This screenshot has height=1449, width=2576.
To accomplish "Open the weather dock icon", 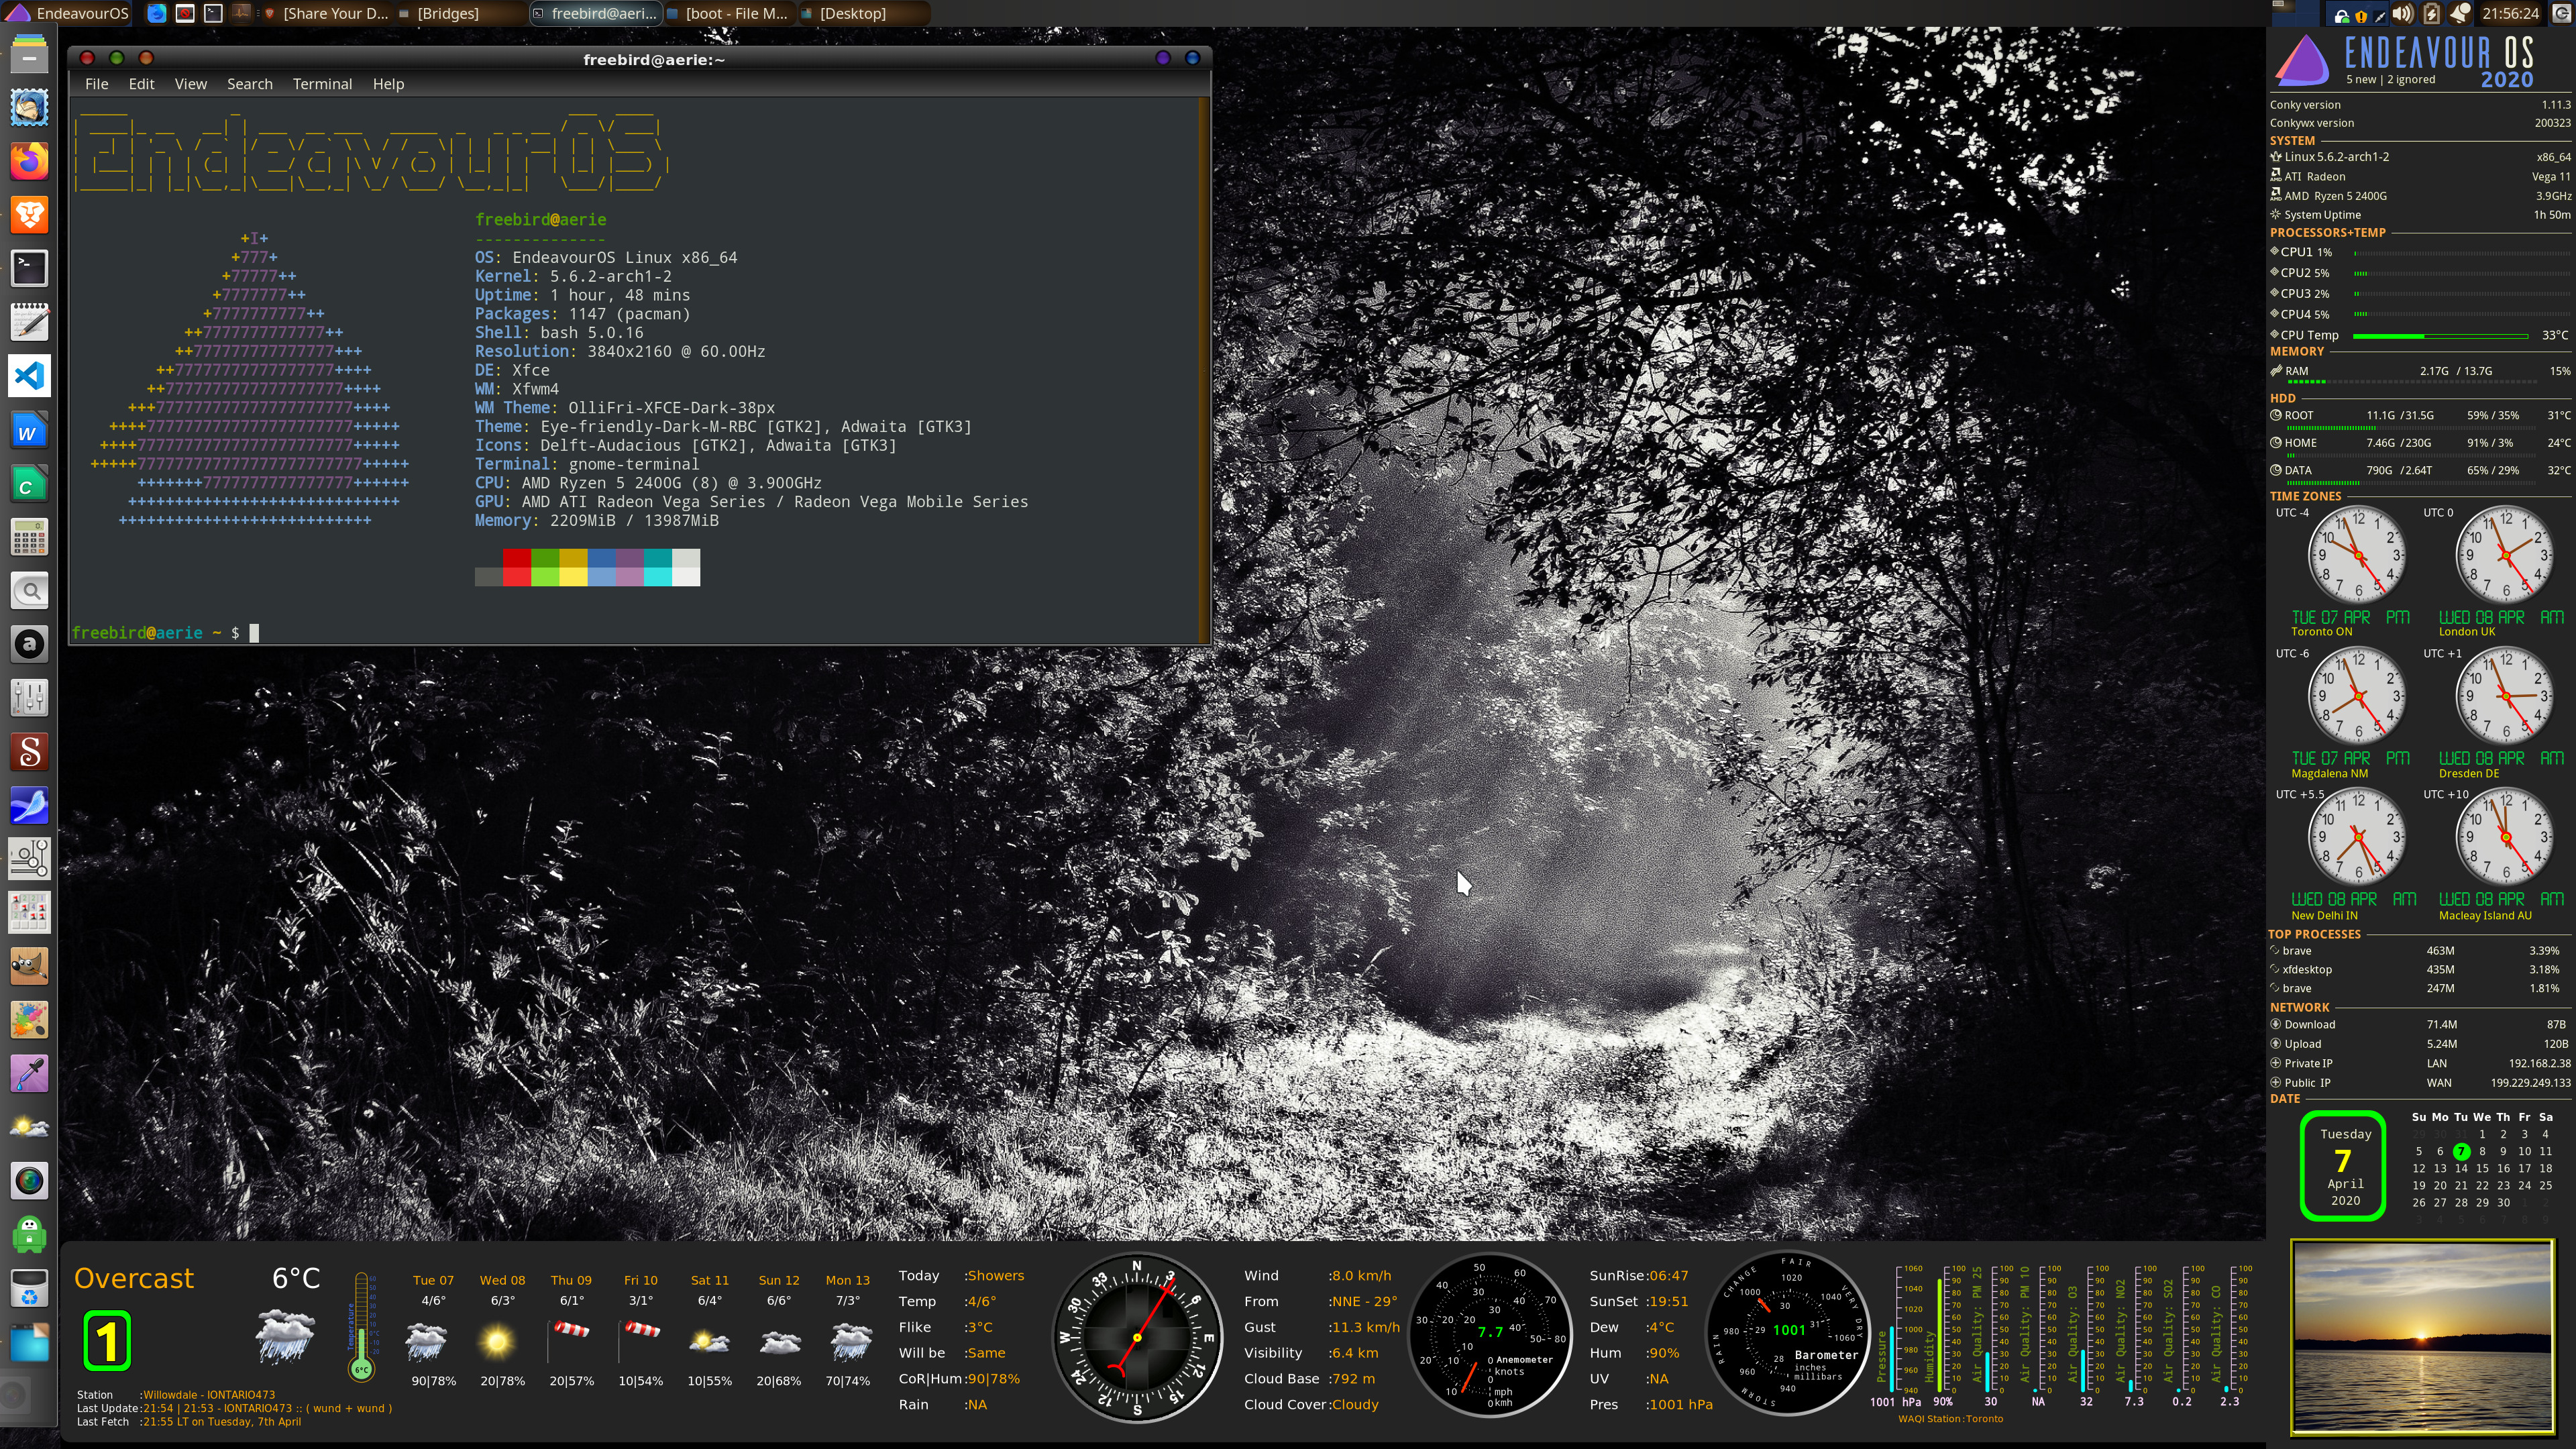I will [29, 1128].
